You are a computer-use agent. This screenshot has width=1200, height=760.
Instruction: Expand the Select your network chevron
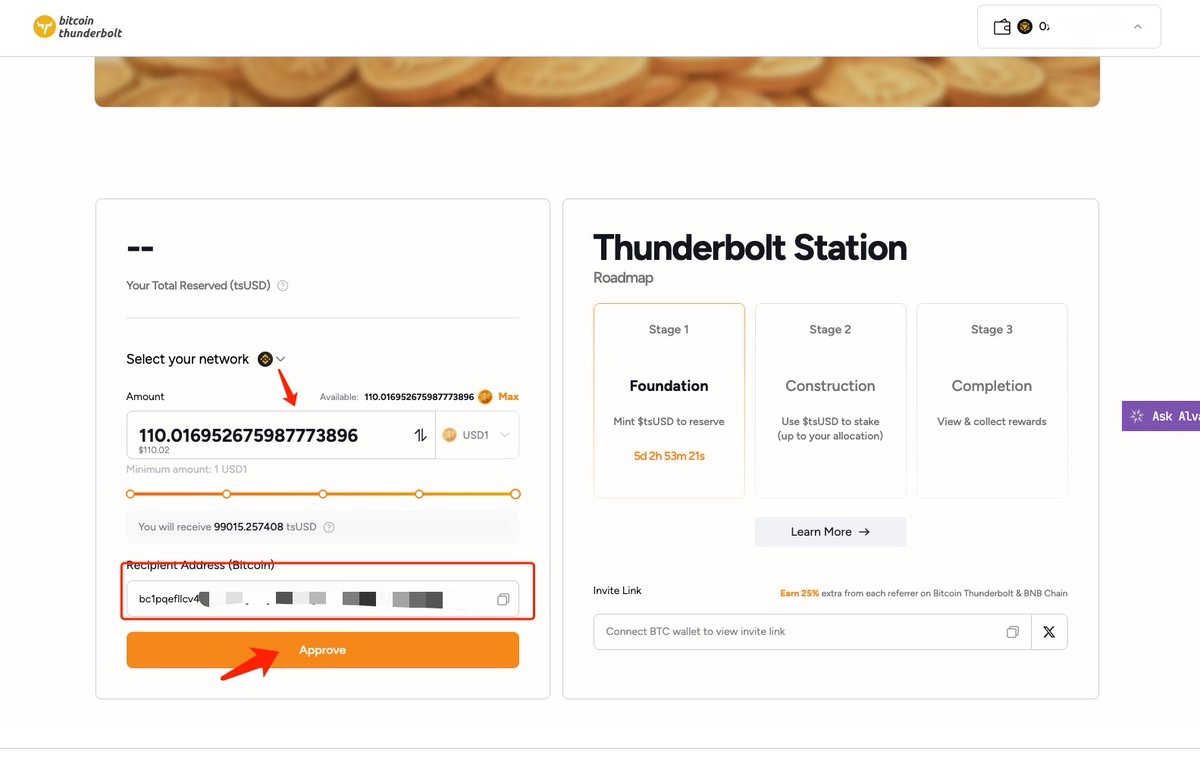click(x=281, y=359)
